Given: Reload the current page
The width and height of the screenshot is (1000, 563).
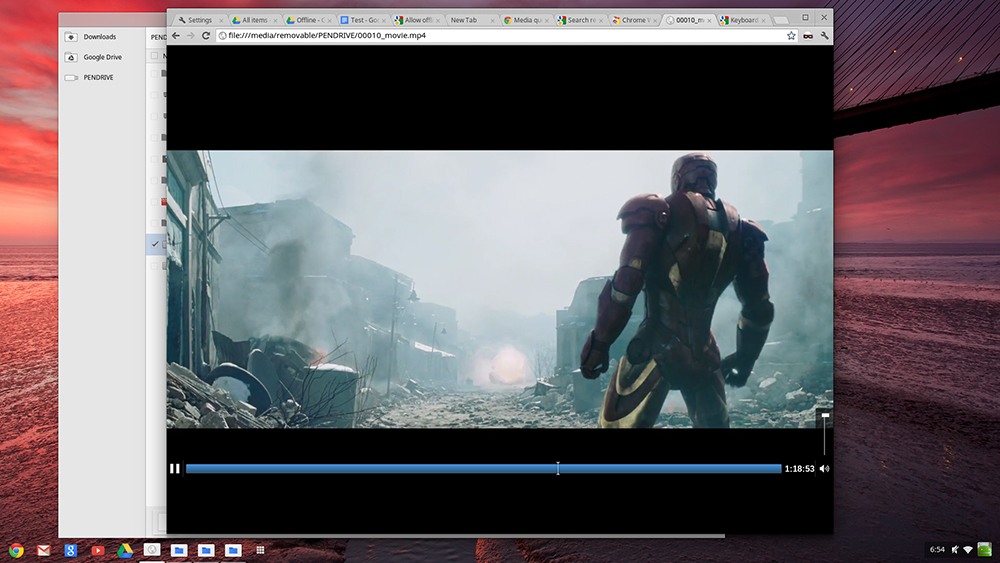Looking at the screenshot, I should pyautogui.click(x=206, y=36).
